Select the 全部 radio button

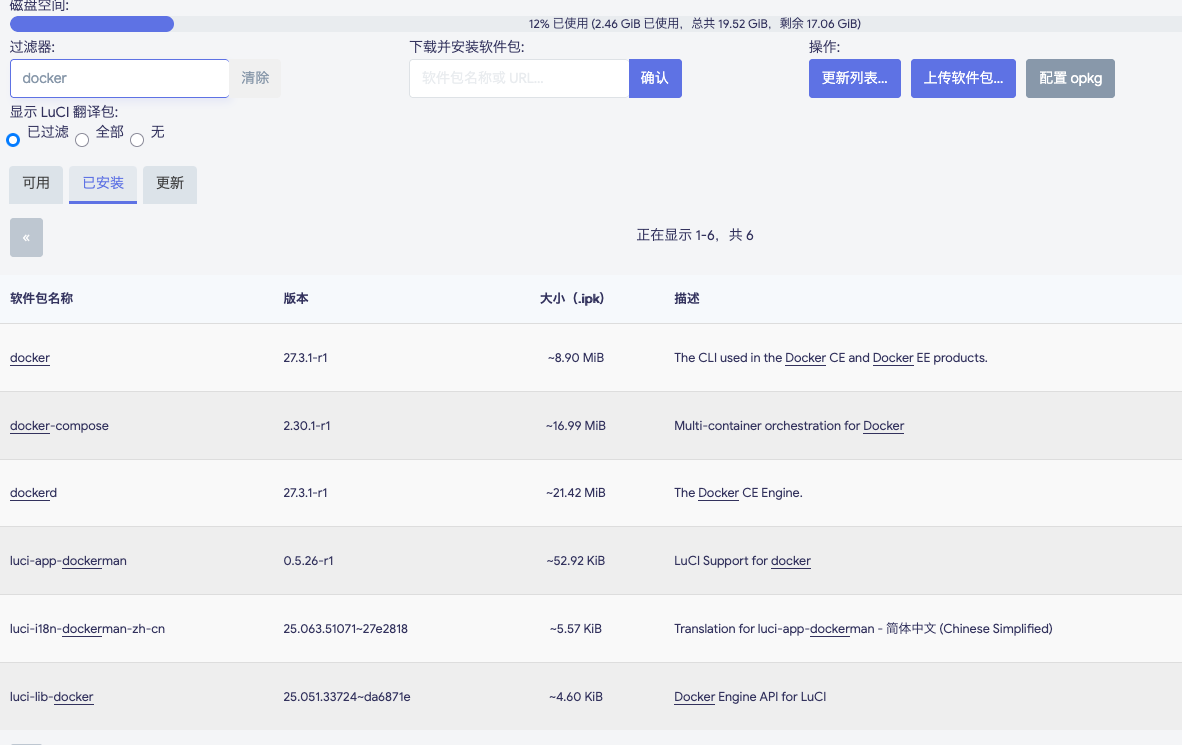pyautogui.click(x=82, y=140)
